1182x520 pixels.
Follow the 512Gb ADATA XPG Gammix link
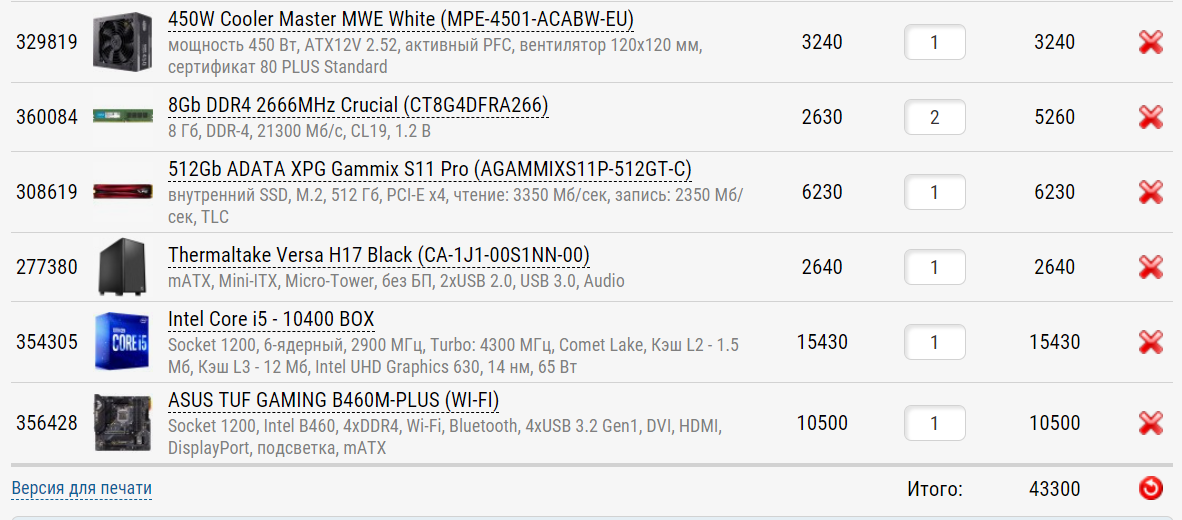click(430, 168)
